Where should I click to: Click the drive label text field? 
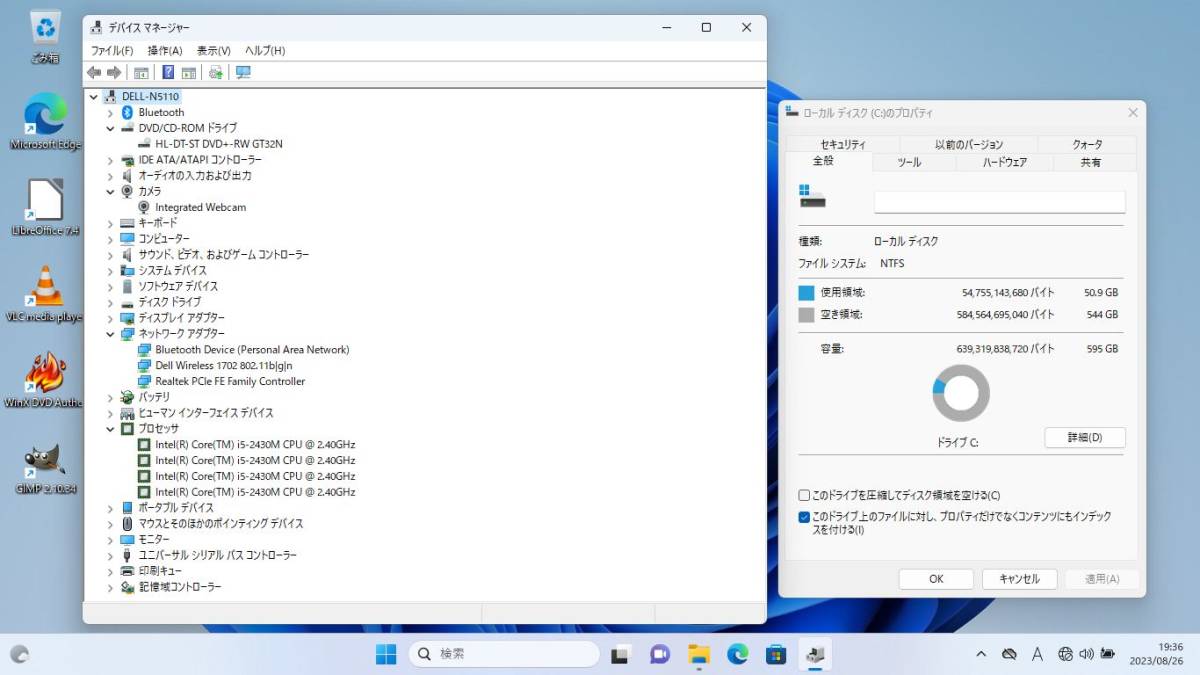[1000, 202]
